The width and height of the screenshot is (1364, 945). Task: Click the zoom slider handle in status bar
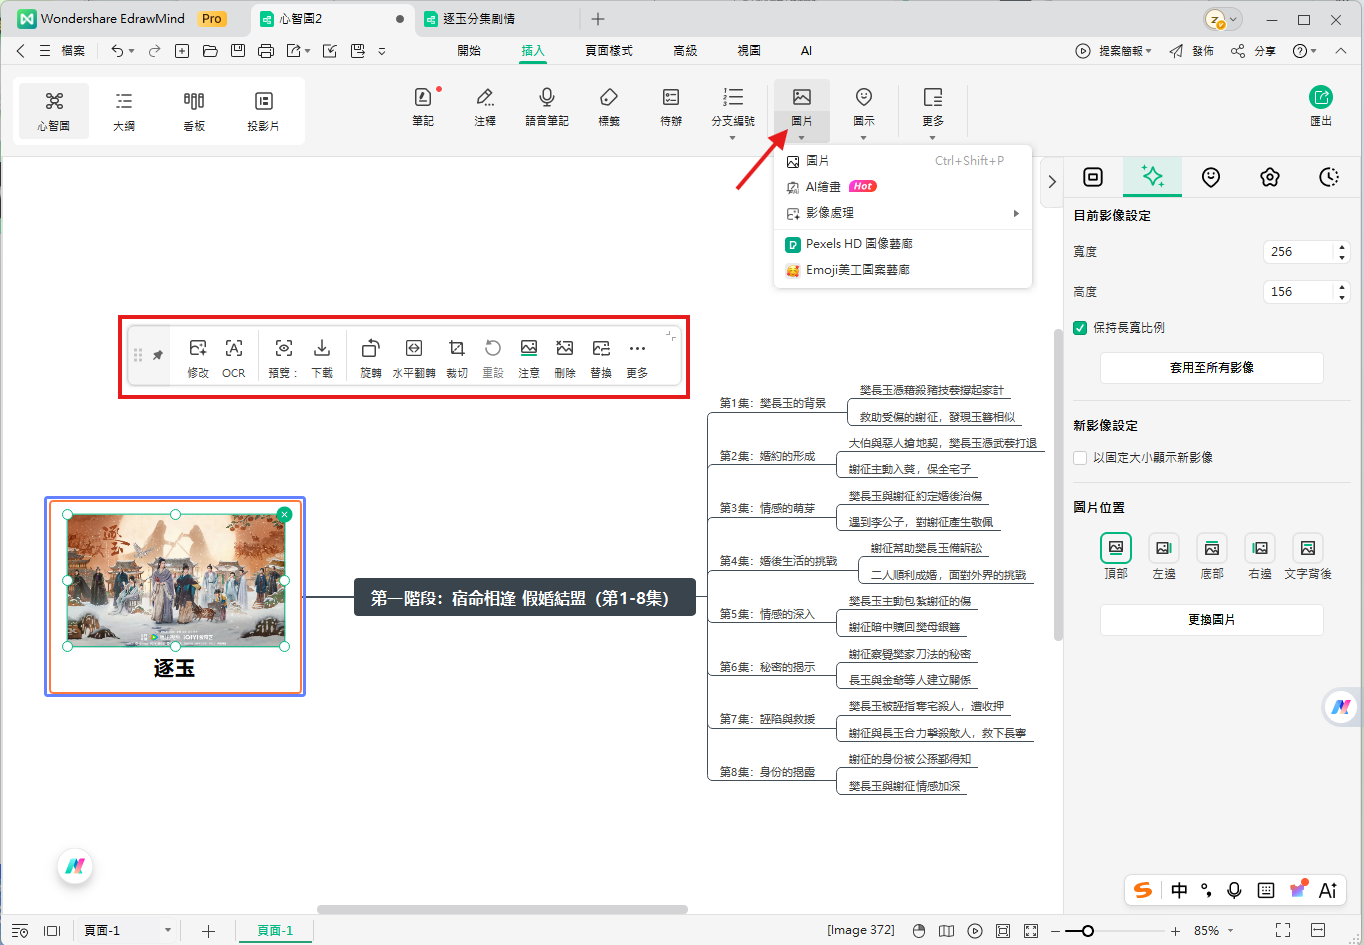(1087, 931)
